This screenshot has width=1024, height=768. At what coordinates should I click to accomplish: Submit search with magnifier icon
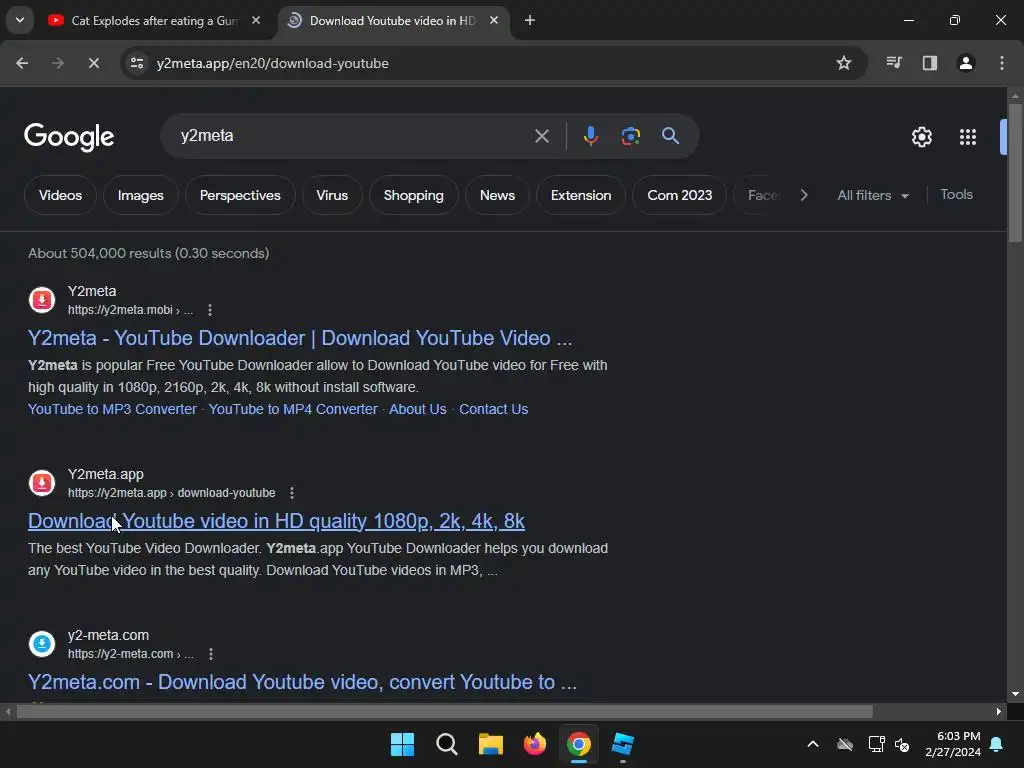click(670, 136)
